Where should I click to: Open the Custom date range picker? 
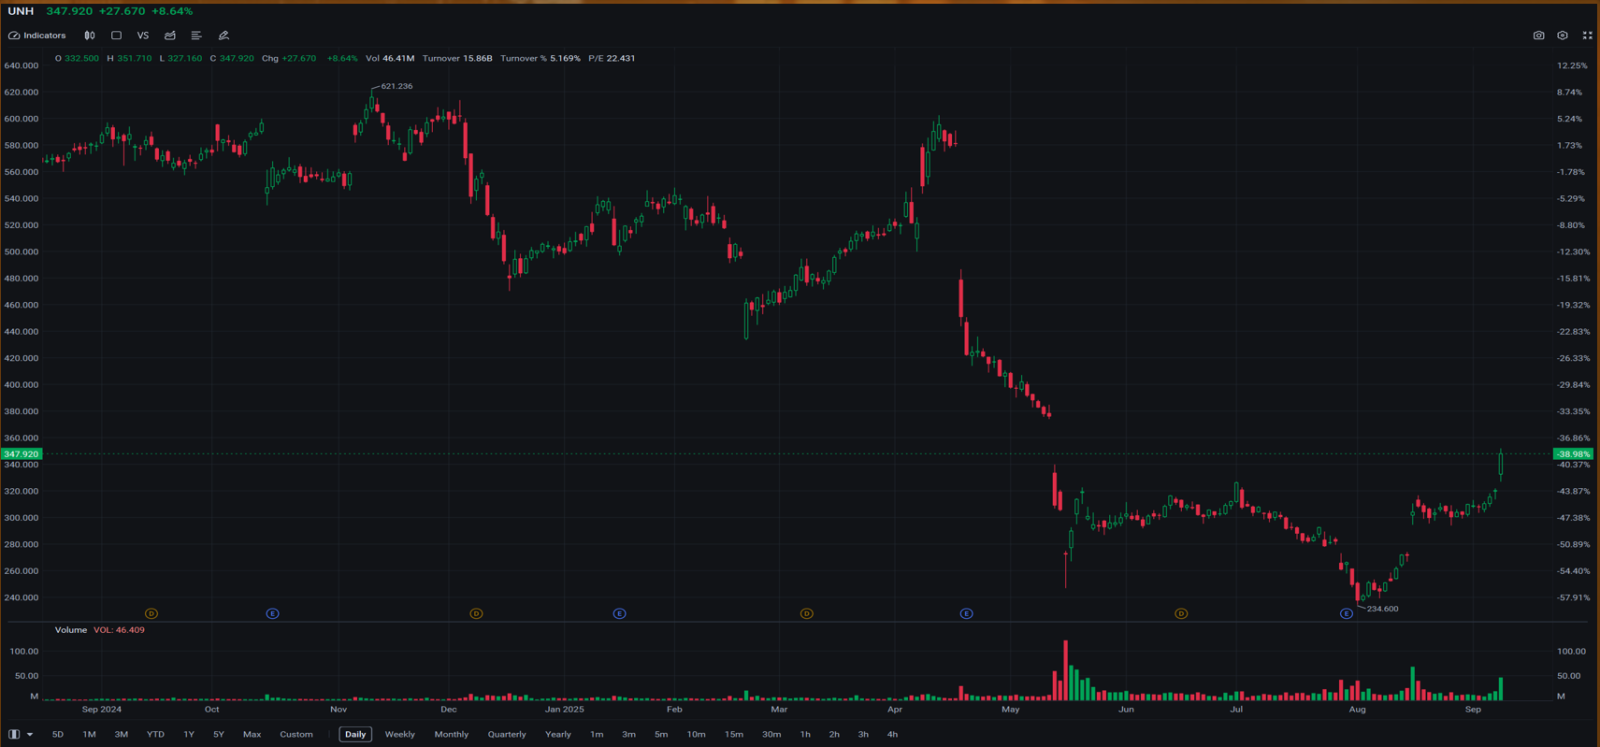(296, 734)
